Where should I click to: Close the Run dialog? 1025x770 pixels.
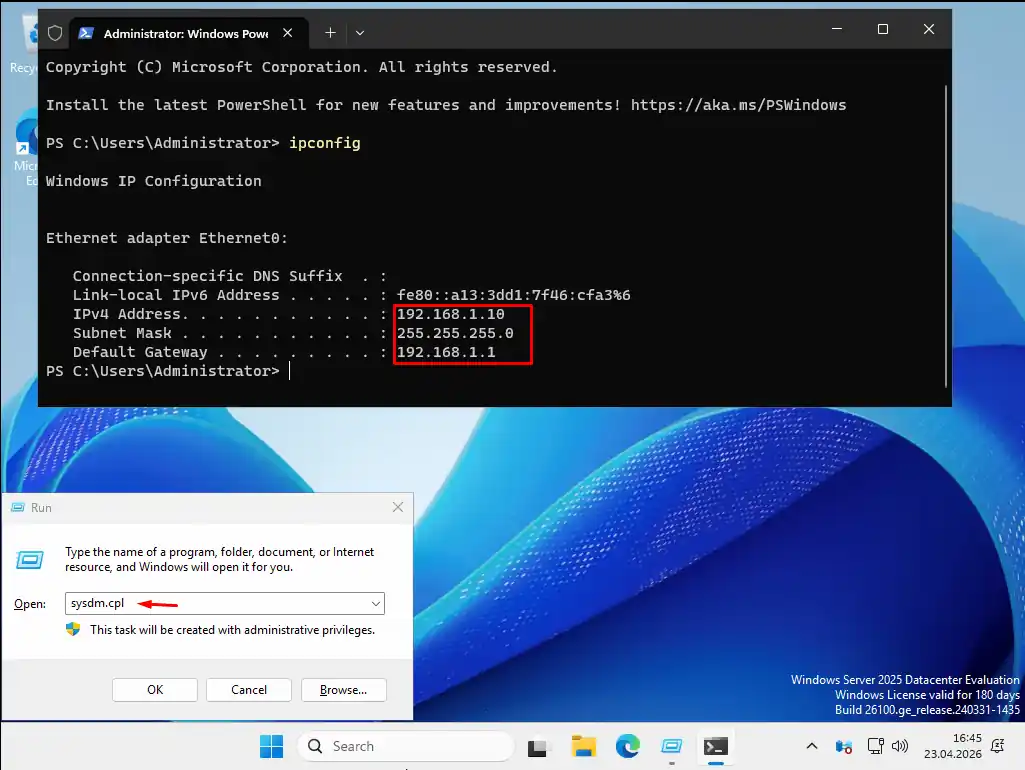point(397,507)
